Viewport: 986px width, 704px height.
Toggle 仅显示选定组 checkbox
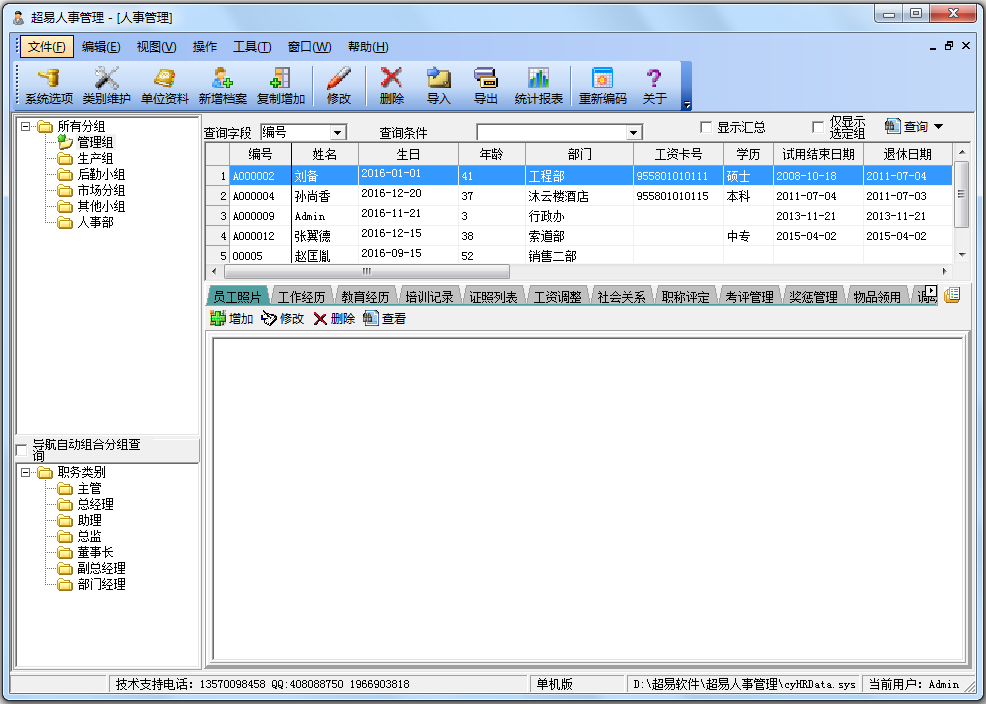pos(818,127)
